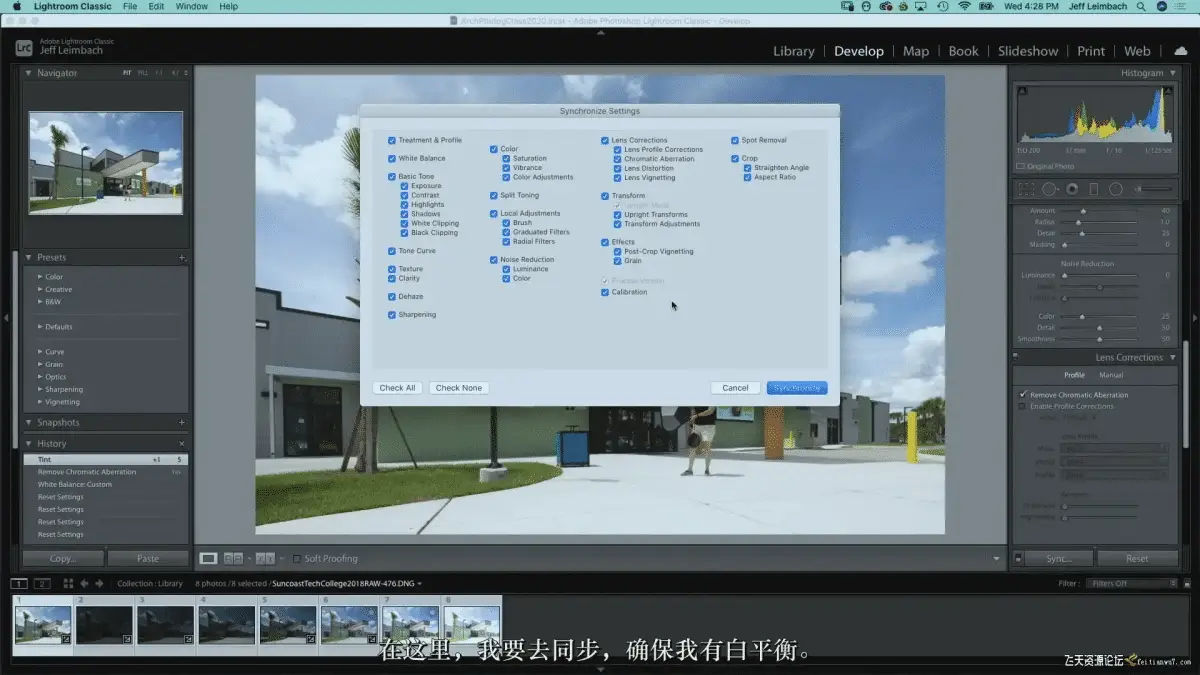Click the second window display icon 2
1200x675 pixels.
pyautogui.click(x=42, y=583)
